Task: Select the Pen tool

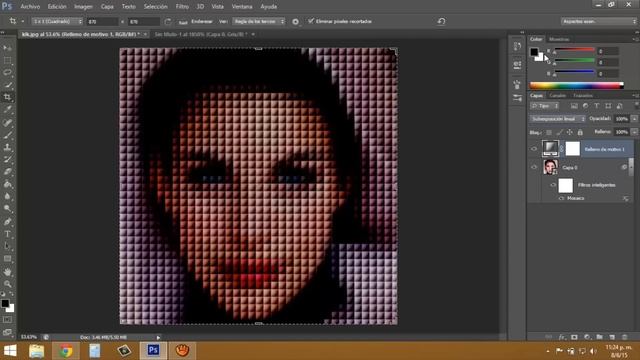Action: click(7, 222)
